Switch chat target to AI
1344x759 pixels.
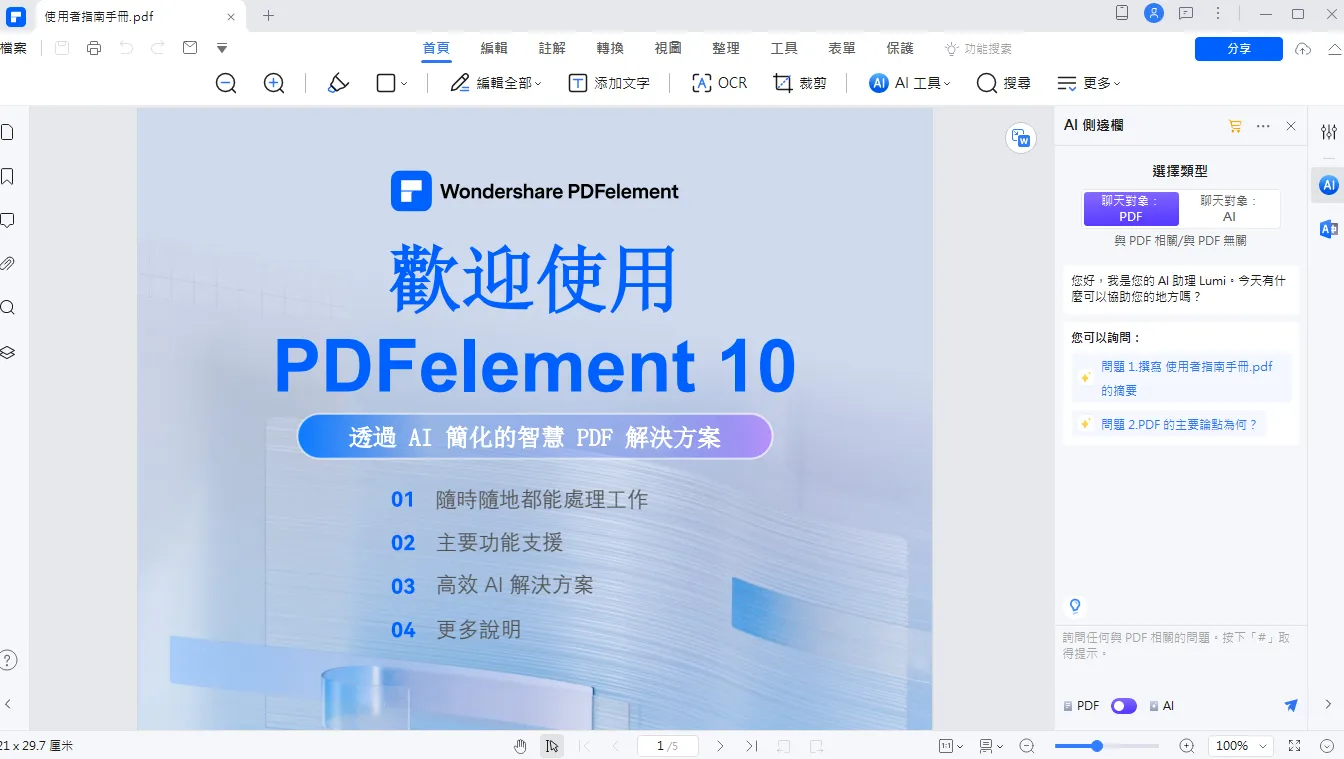tap(1228, 208)
